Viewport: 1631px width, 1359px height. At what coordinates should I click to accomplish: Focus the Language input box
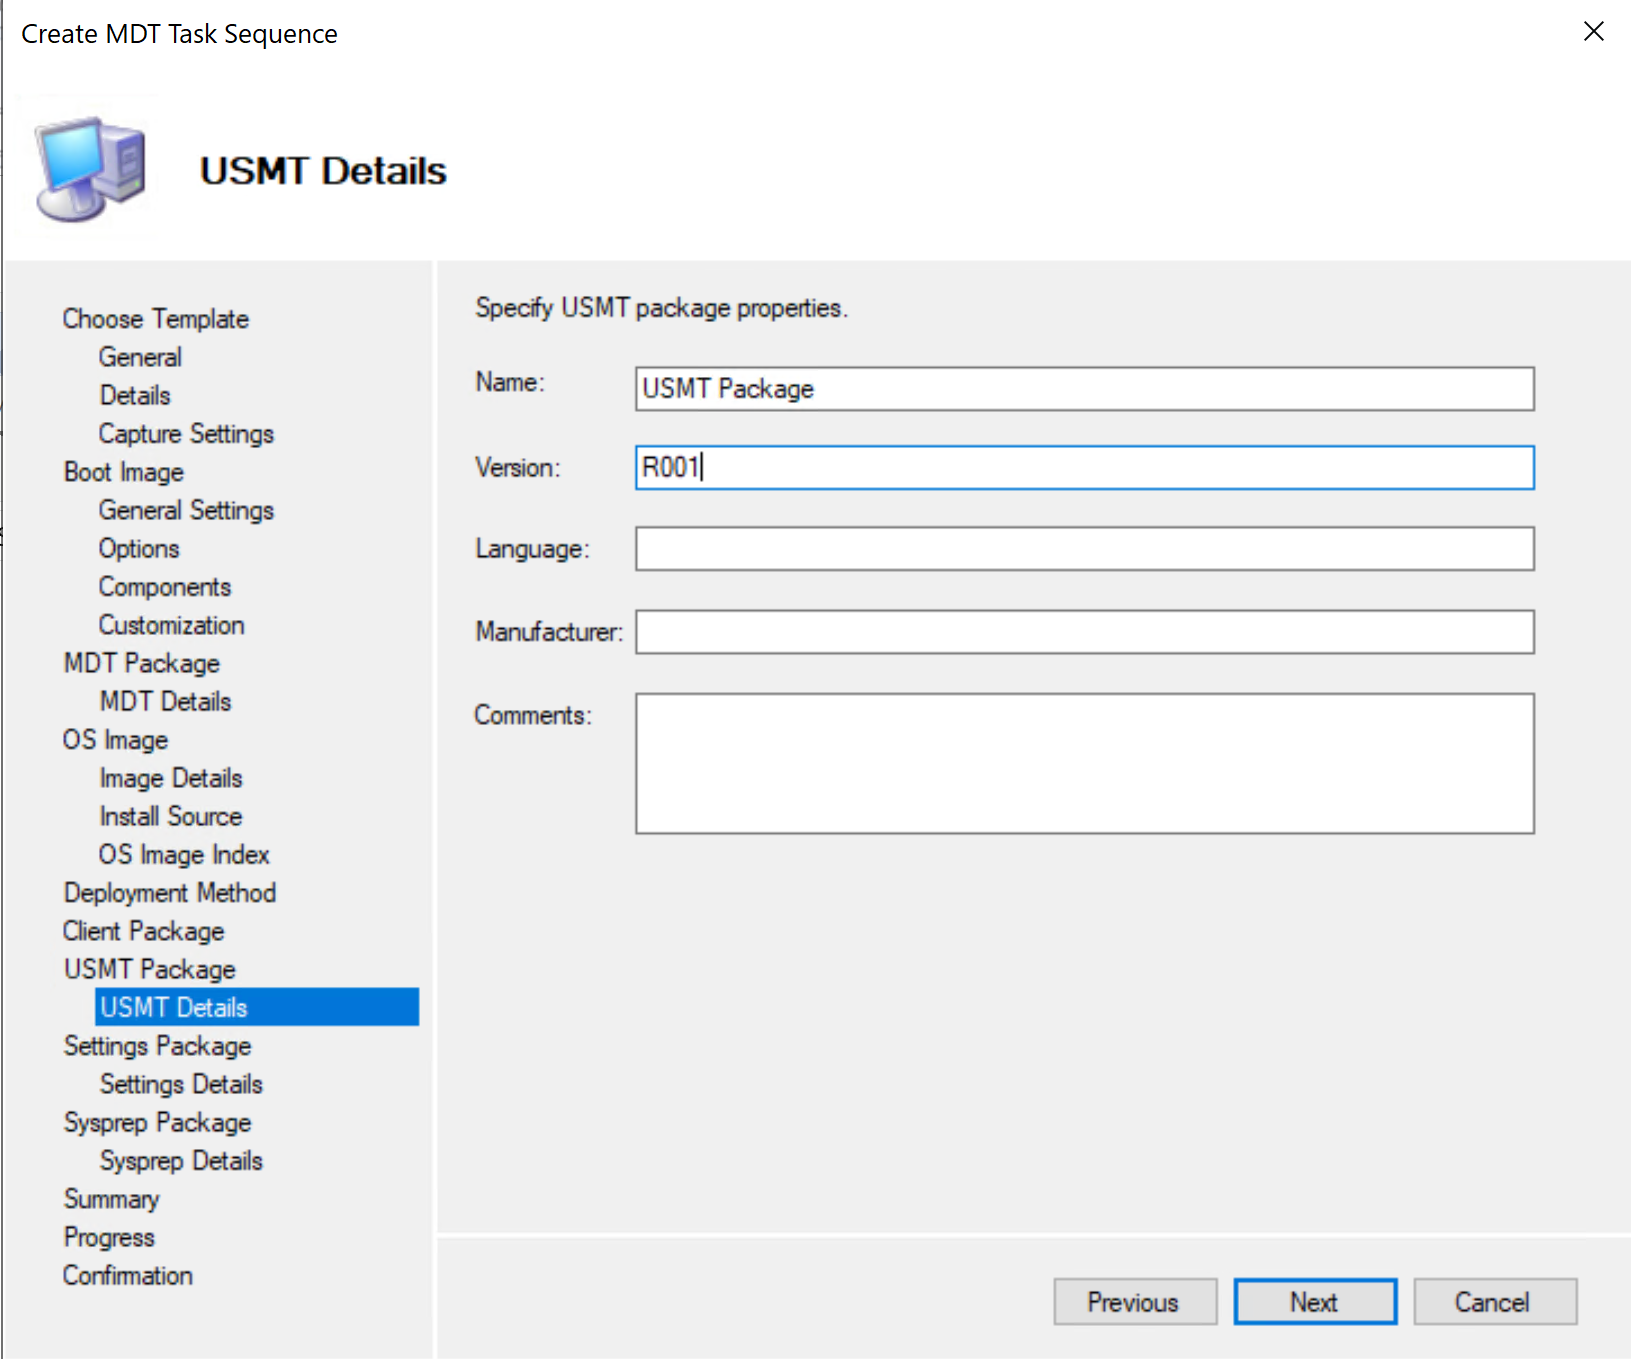tap(1084, 548)
